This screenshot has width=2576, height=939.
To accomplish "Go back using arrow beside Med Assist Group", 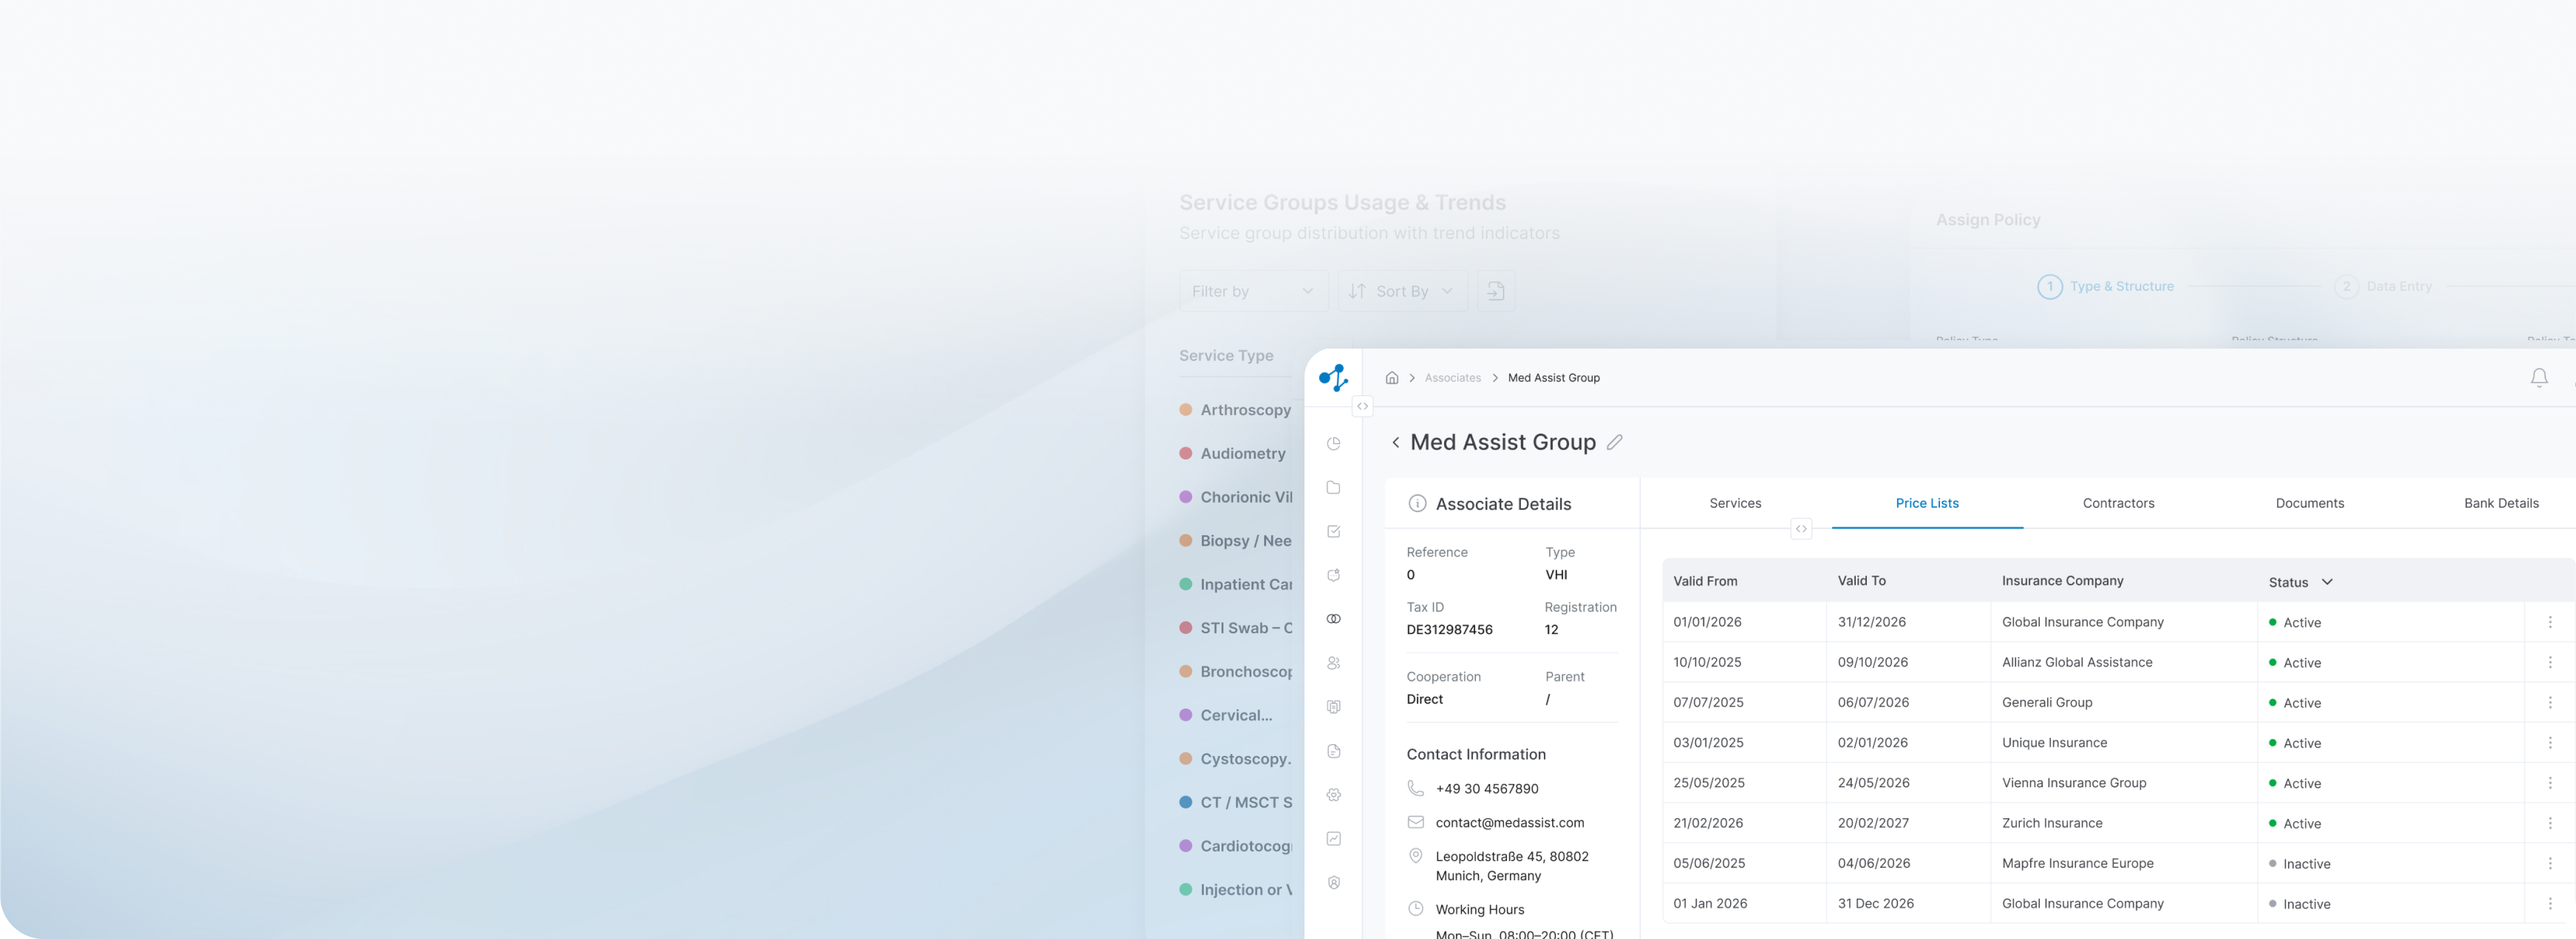I will pos(1395,442).
